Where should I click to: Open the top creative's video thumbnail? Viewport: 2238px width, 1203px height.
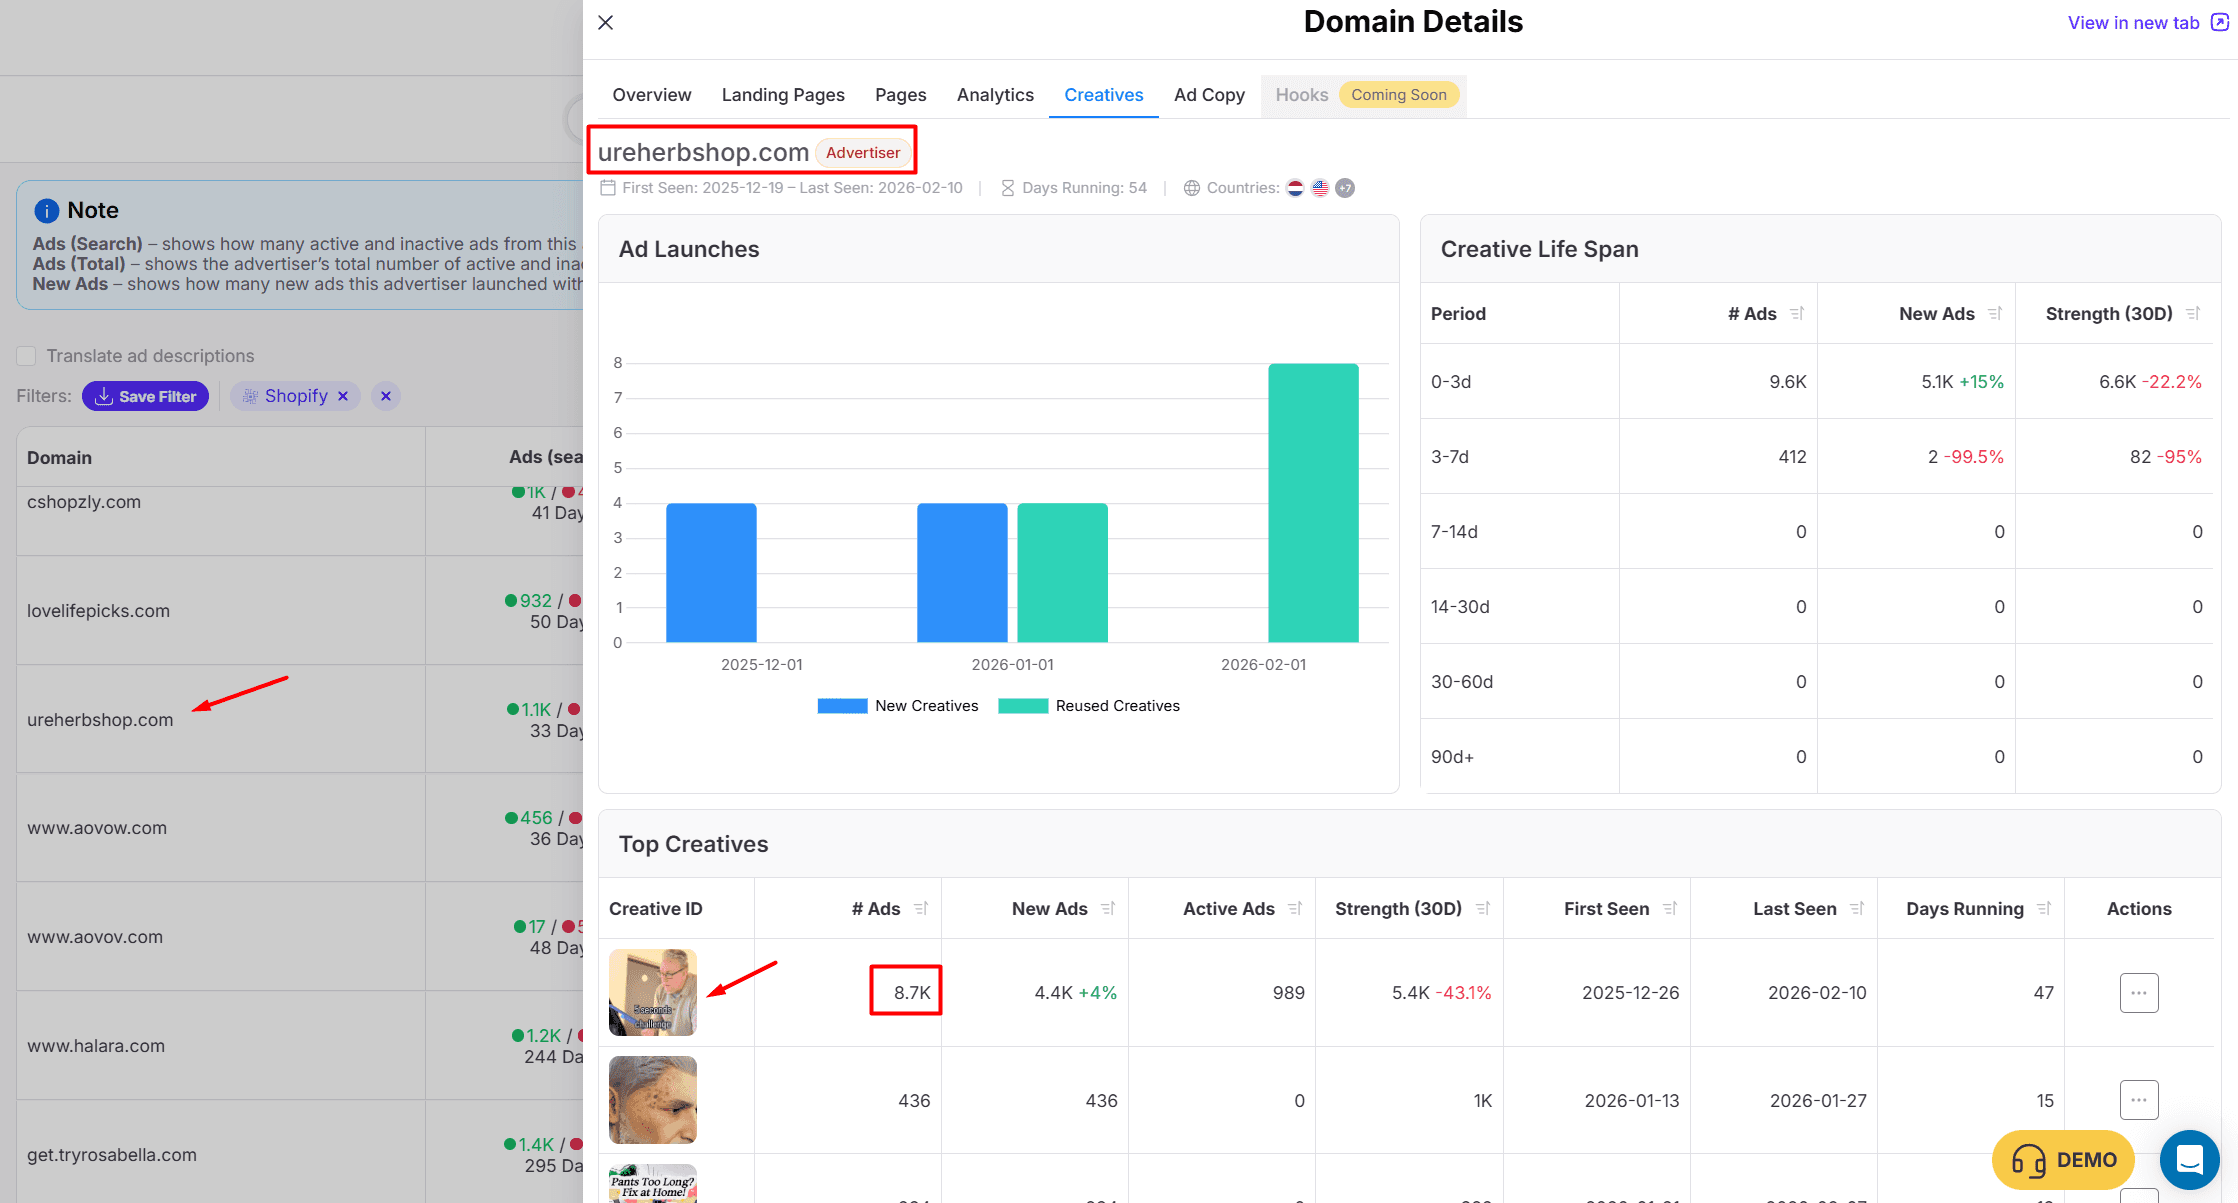pos(653,992)
